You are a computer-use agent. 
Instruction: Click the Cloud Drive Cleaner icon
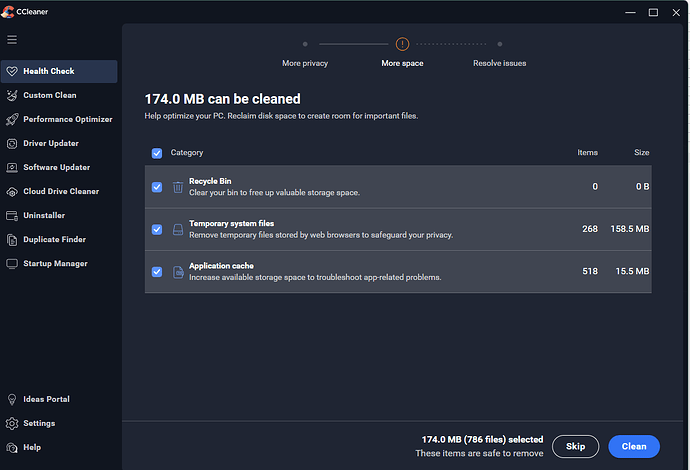[x=12, y=191]
